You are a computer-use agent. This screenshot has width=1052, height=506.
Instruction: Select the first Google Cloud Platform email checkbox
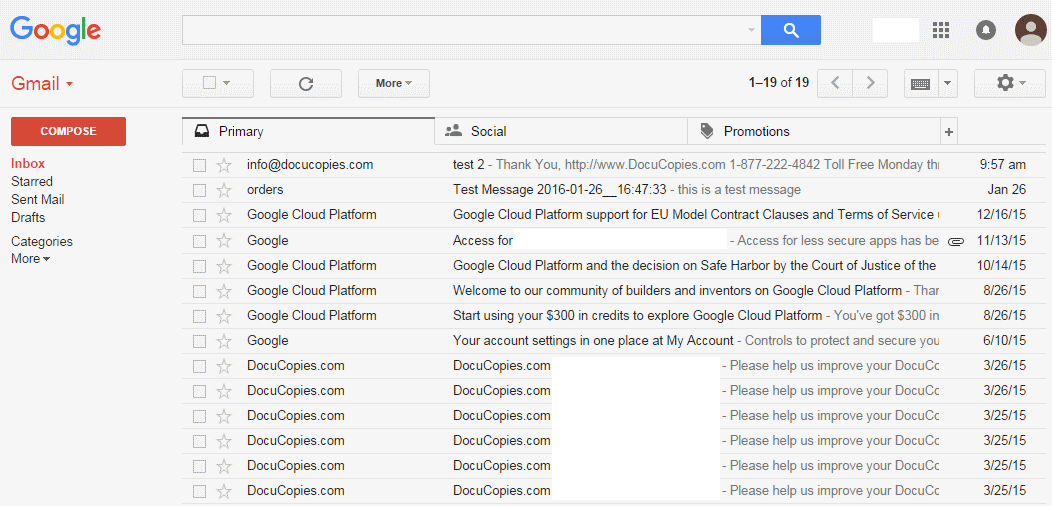200,215
